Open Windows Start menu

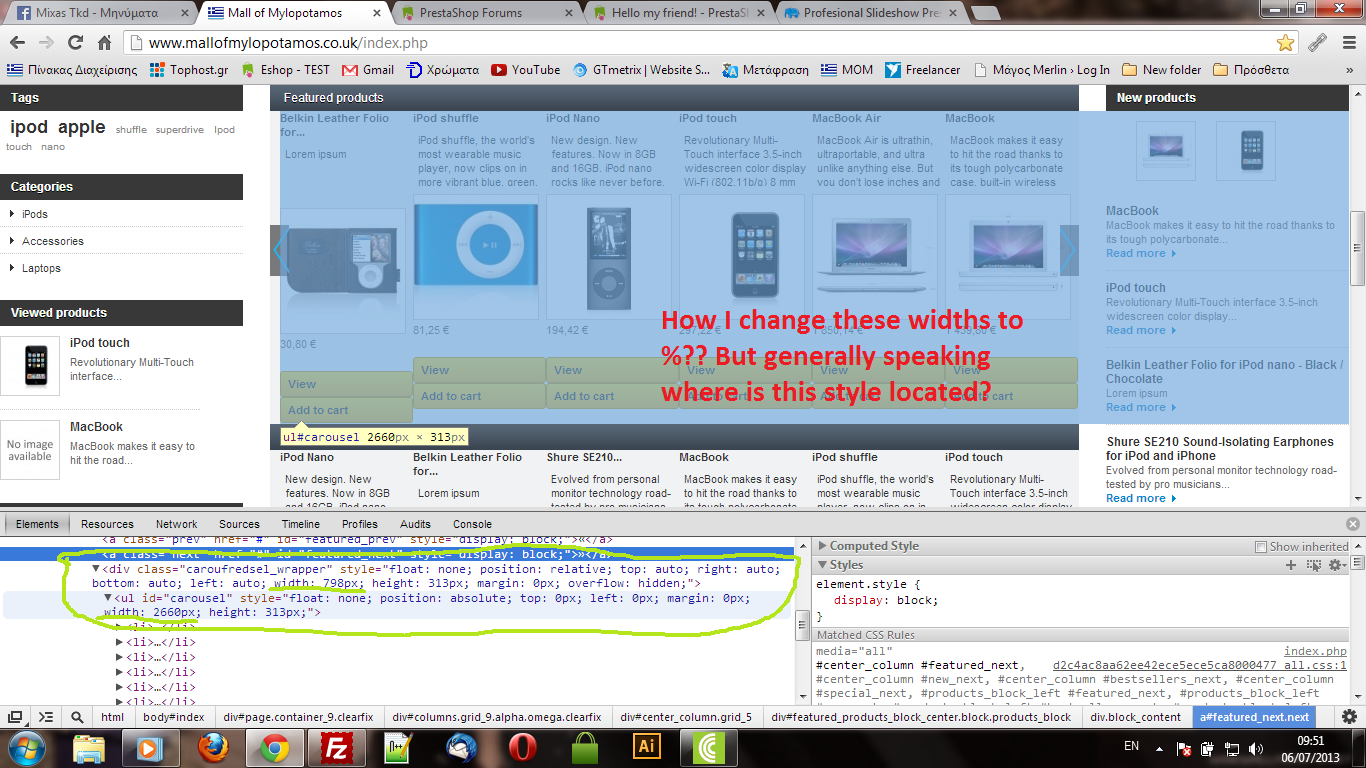click(27, 748)
